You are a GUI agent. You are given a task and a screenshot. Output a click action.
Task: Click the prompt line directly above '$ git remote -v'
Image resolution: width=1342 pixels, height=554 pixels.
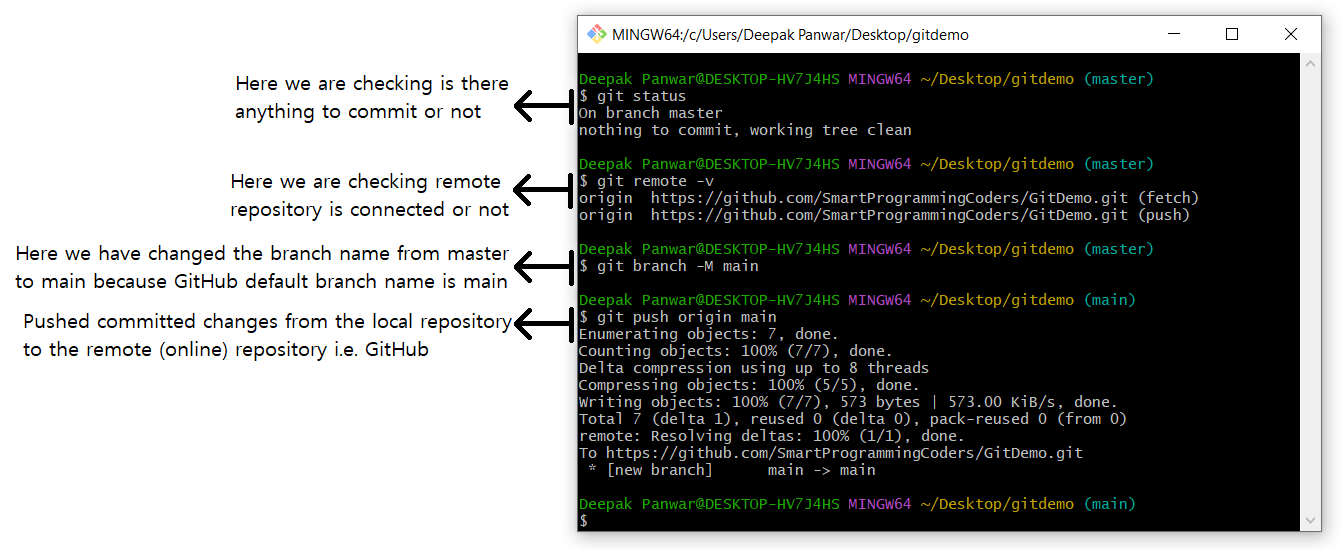pos(866,164)
